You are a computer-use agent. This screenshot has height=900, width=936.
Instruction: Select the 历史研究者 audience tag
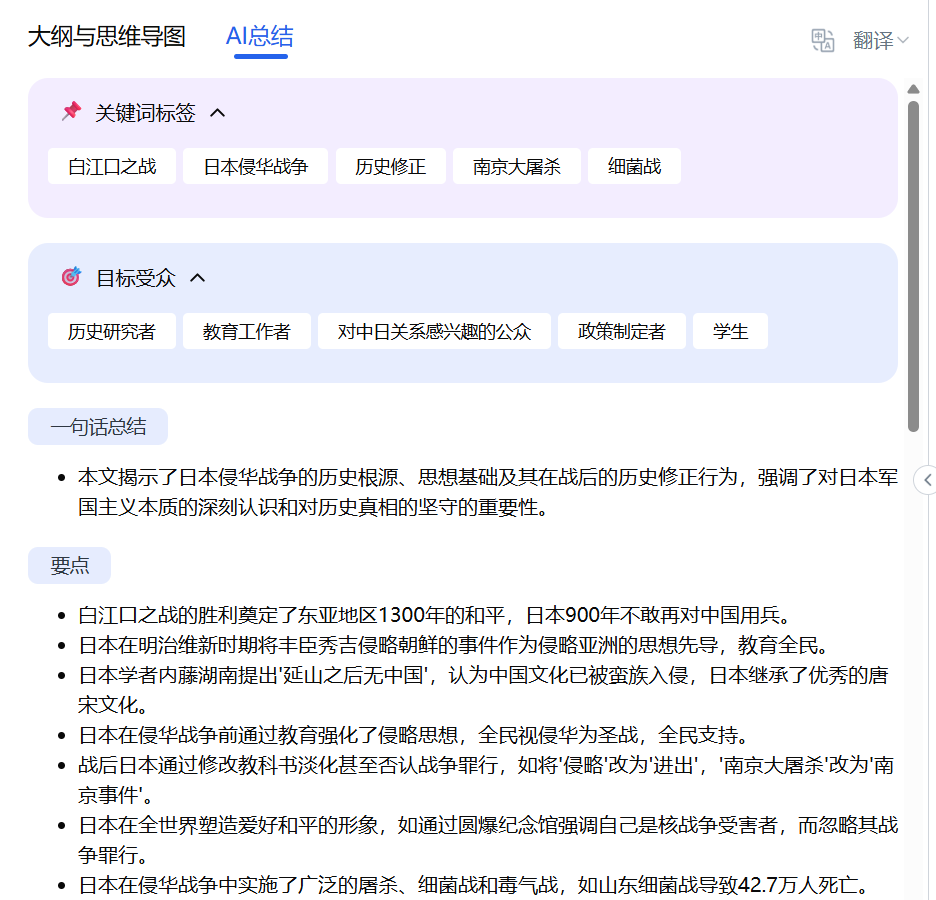(x=111, y=331)
